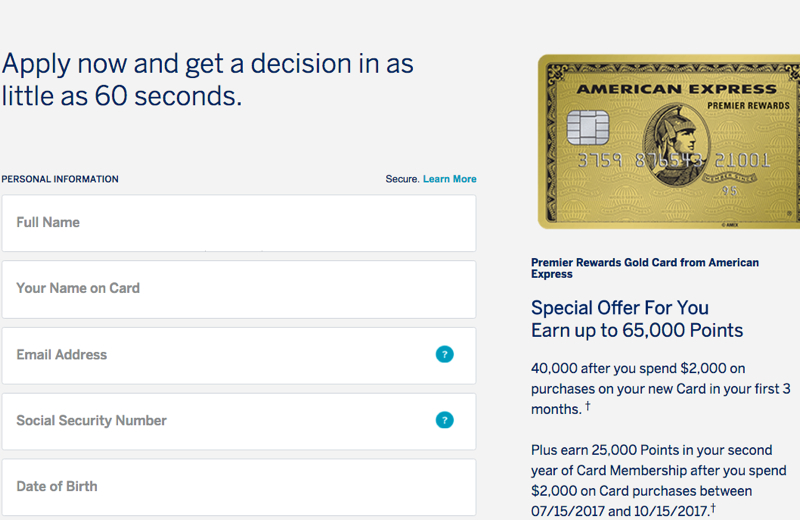Click the Premier Rewards Gold Card title
Image resolution: width=800 pixels, height=520 pixels.
pos(644,268)
